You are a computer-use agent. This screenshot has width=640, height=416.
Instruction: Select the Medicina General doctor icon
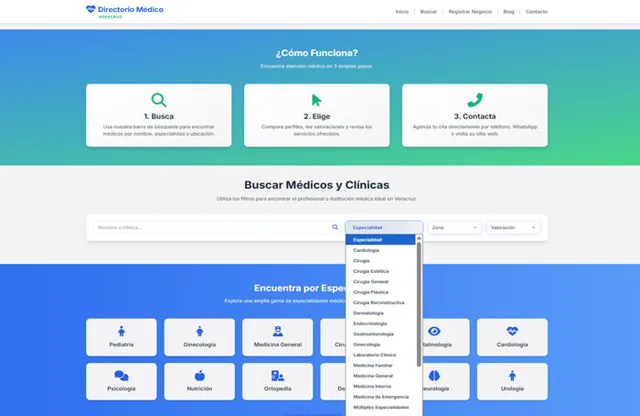coord(278,331)
